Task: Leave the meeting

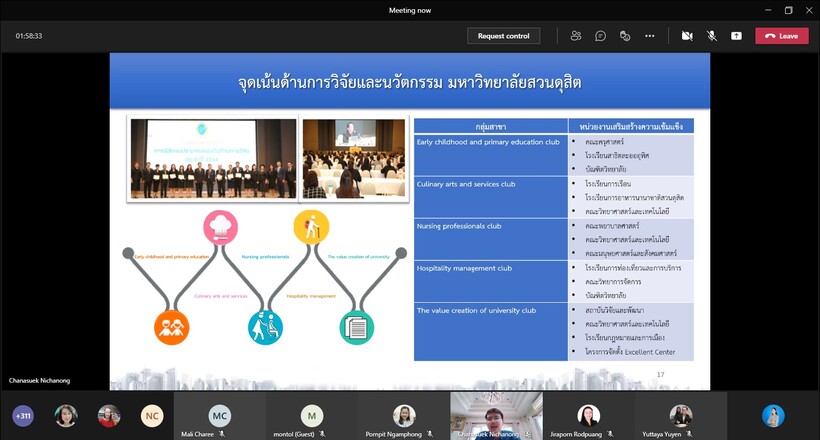Action: pyautogui.click(x=781, y=36)
